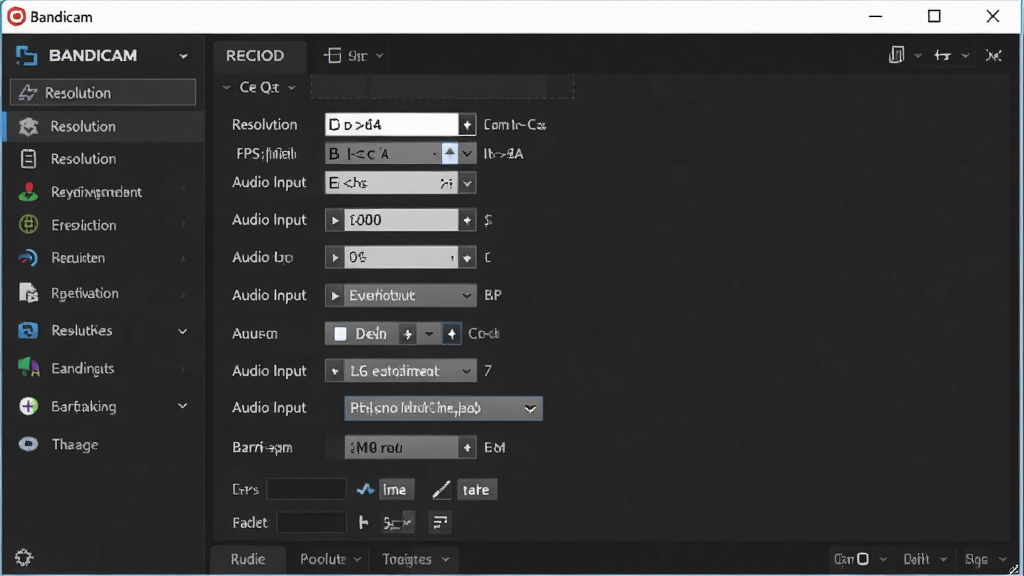The width and height of the screenshot is (1024, 576).
Task: Click the clipboard icon of the third Resolution item
Action: [x=28, y=159]
